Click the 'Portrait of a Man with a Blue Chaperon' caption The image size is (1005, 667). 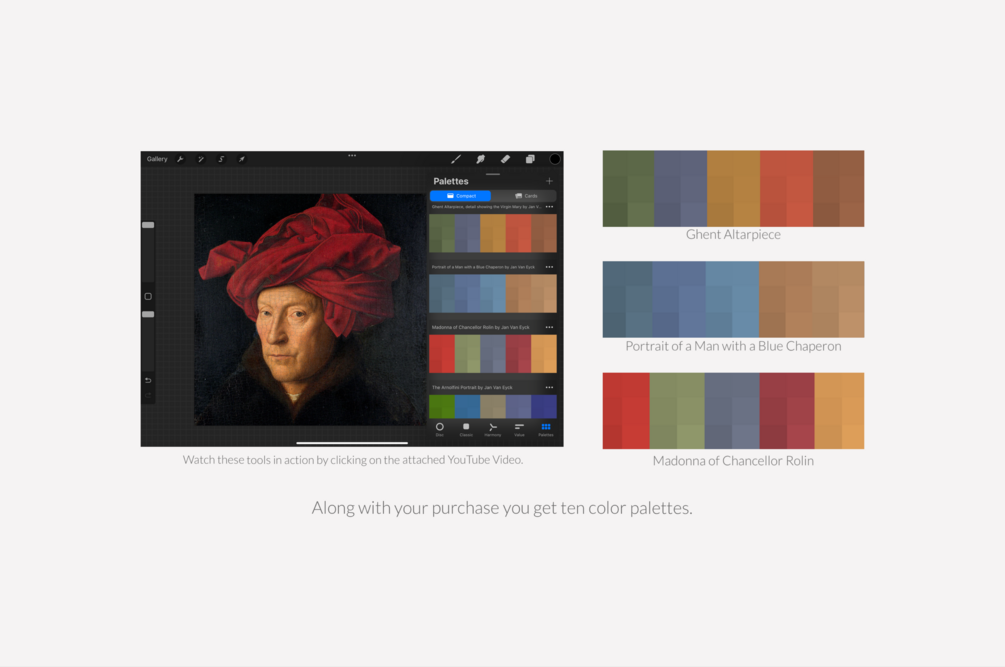pyautogui.click(x=733, y=346)
